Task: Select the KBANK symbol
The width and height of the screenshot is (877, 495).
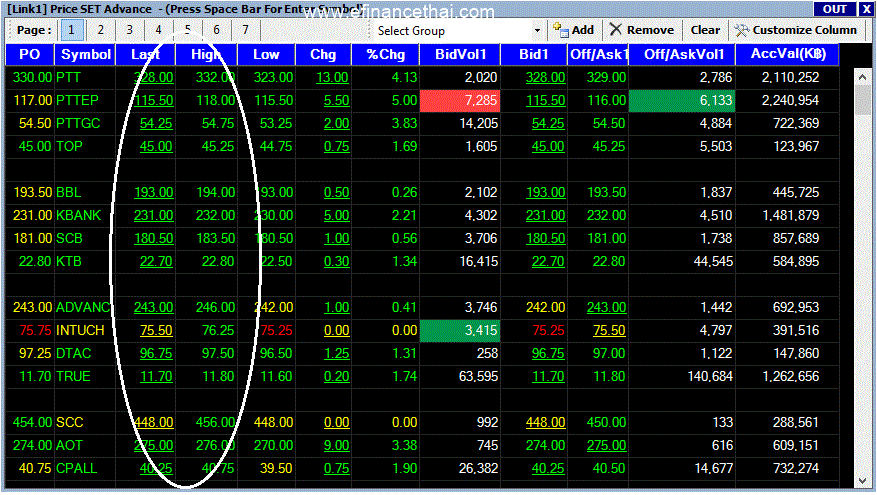Action: pyautogui.click(x=78, y=215)
